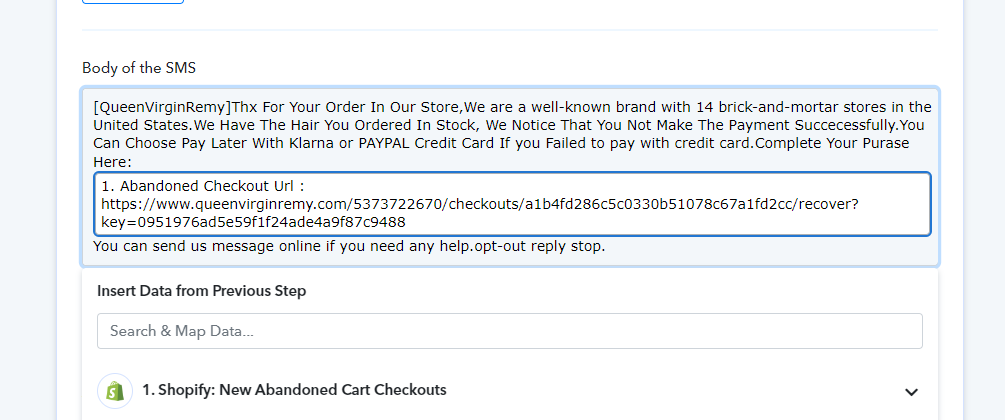
Task: Click the Body of the SMS label
Action: tap(139, 68)
